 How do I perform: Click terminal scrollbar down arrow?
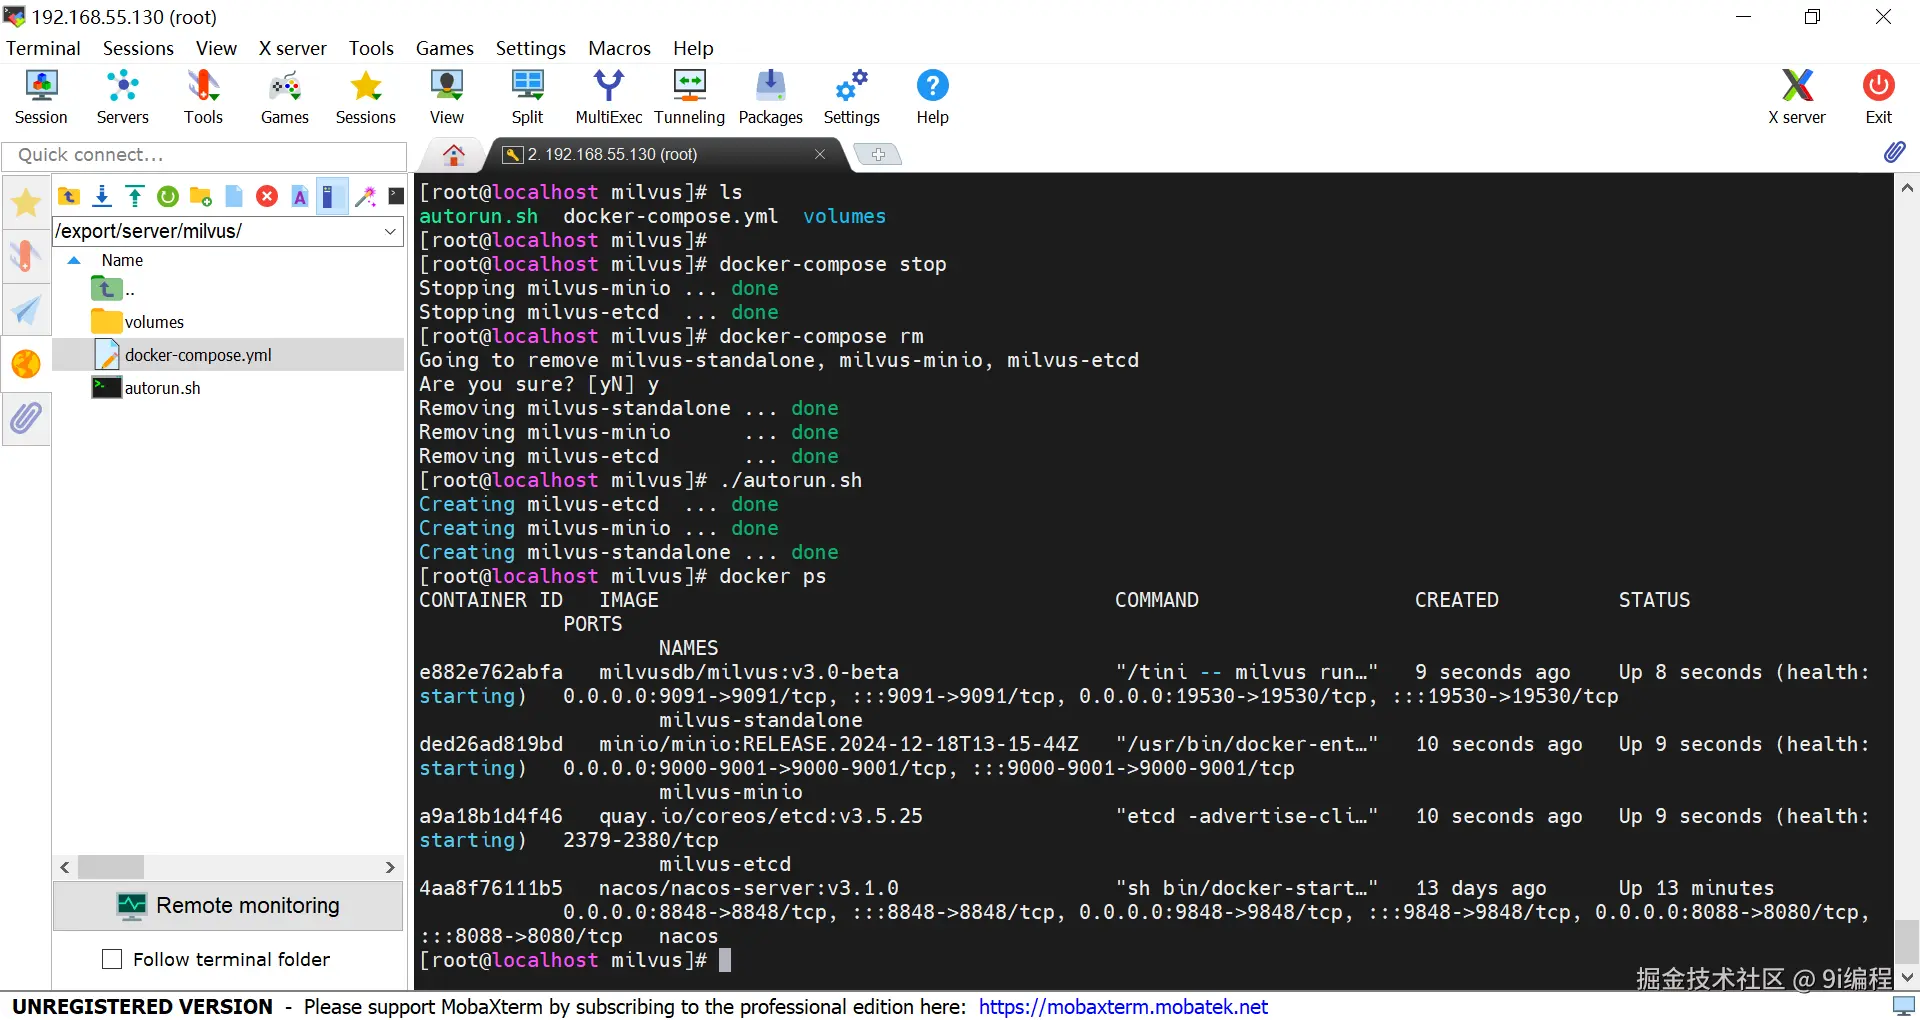(x=1907, y=978)
